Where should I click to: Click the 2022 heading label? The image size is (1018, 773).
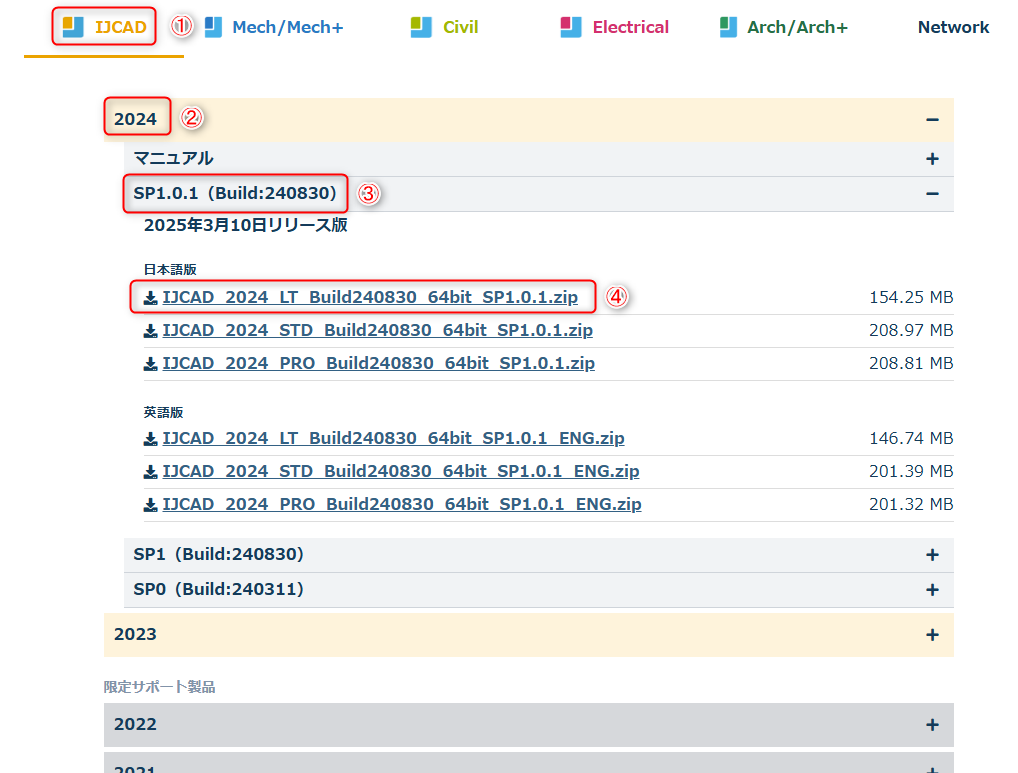(x=135, y=724)
